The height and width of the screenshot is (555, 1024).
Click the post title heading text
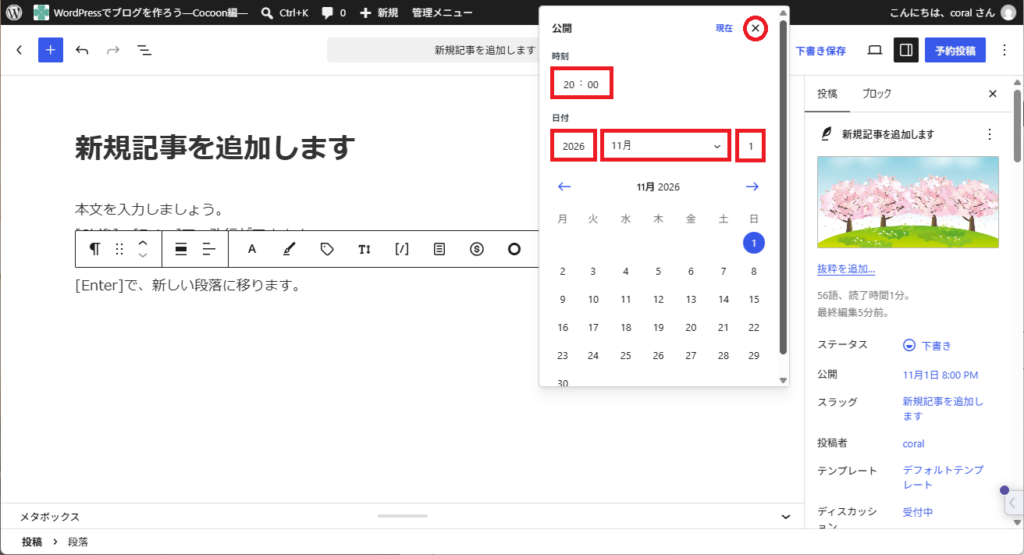click(215, 148)
